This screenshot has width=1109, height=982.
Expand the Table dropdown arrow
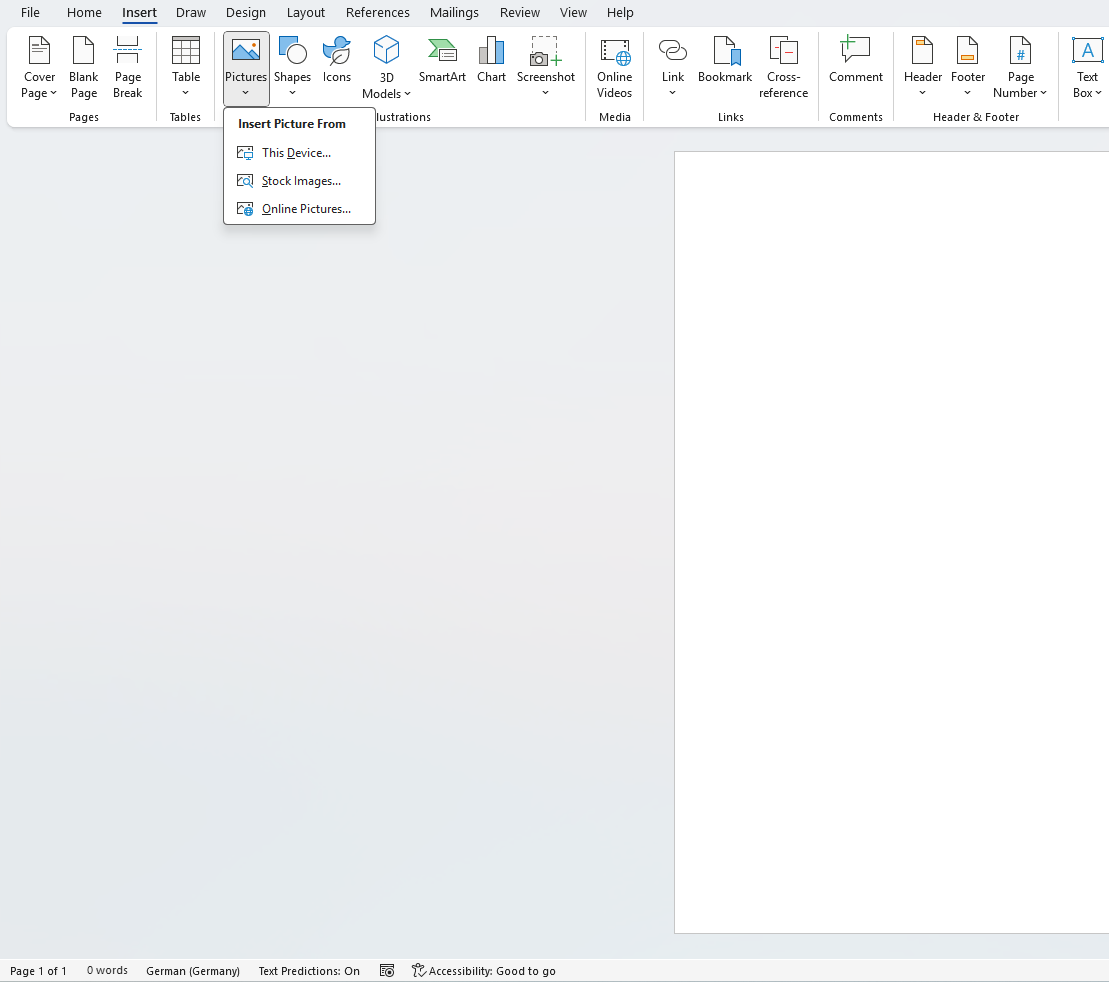(185, 93)
